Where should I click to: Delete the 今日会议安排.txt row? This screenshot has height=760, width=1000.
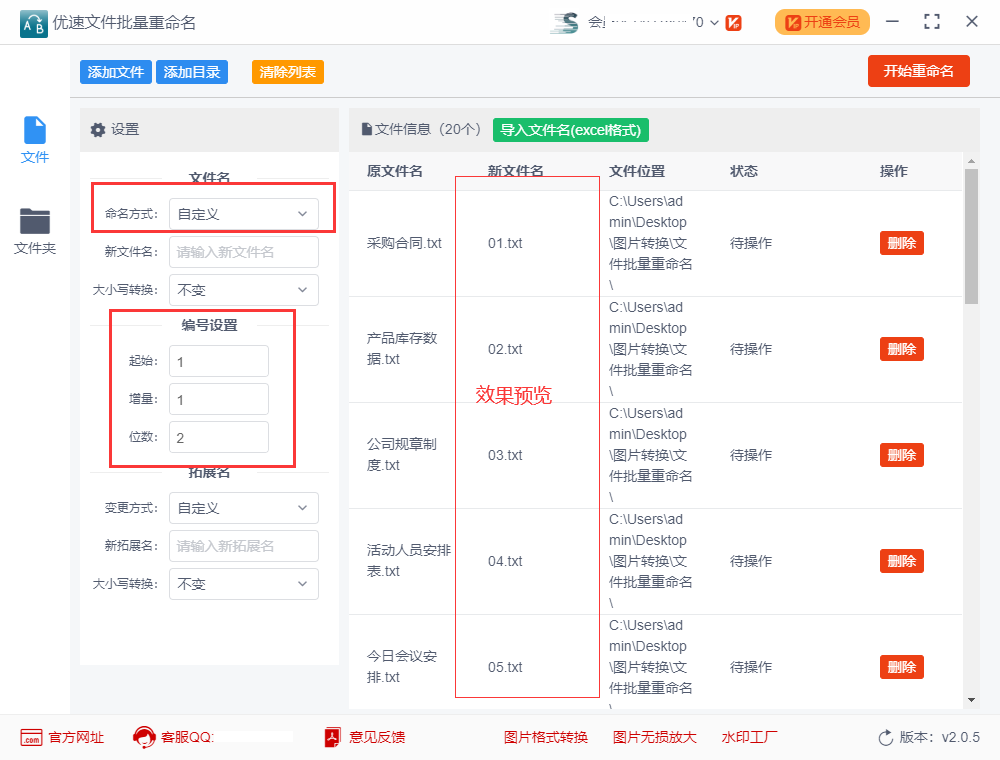902,667
